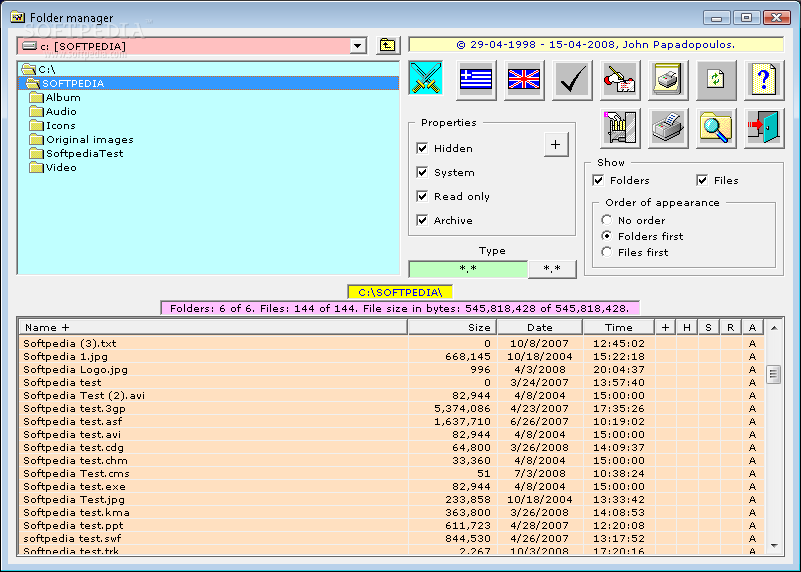
Task: Select file Softpedia Test.cms
Action: (x=391, y=473)
